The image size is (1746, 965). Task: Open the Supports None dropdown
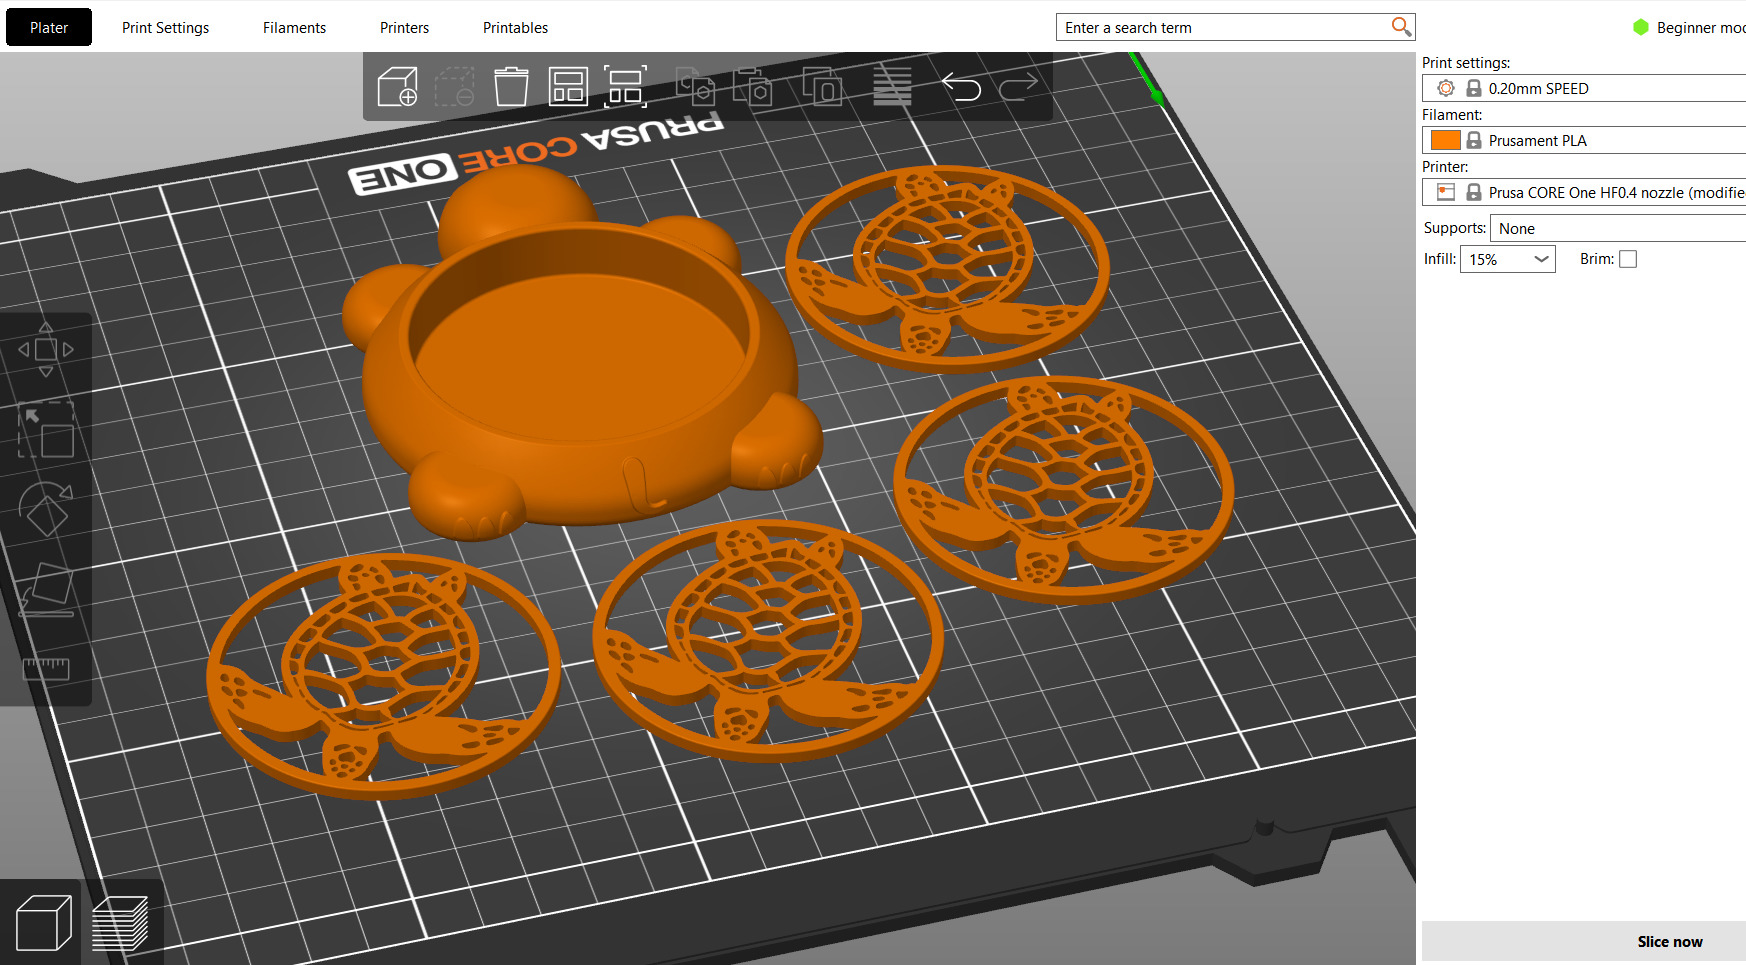[x=1618, y=228]
